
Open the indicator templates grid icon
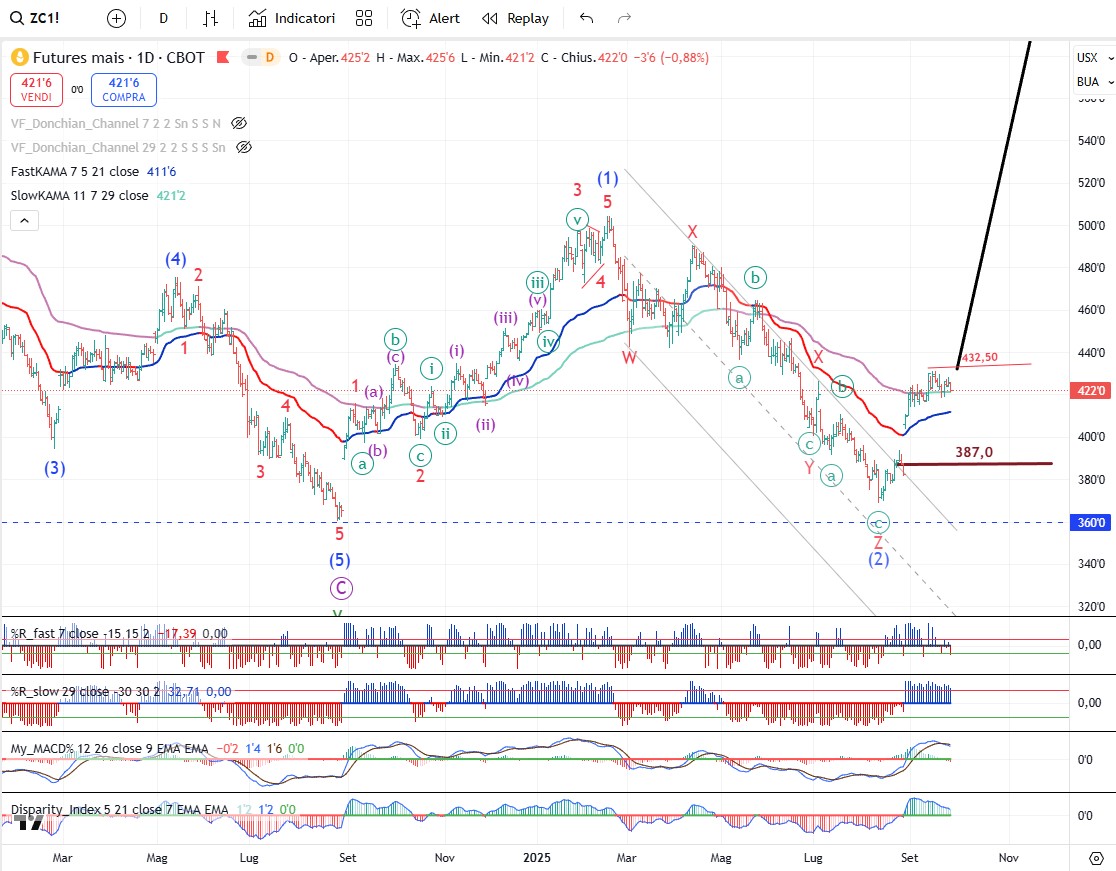(x=364, y=18)
